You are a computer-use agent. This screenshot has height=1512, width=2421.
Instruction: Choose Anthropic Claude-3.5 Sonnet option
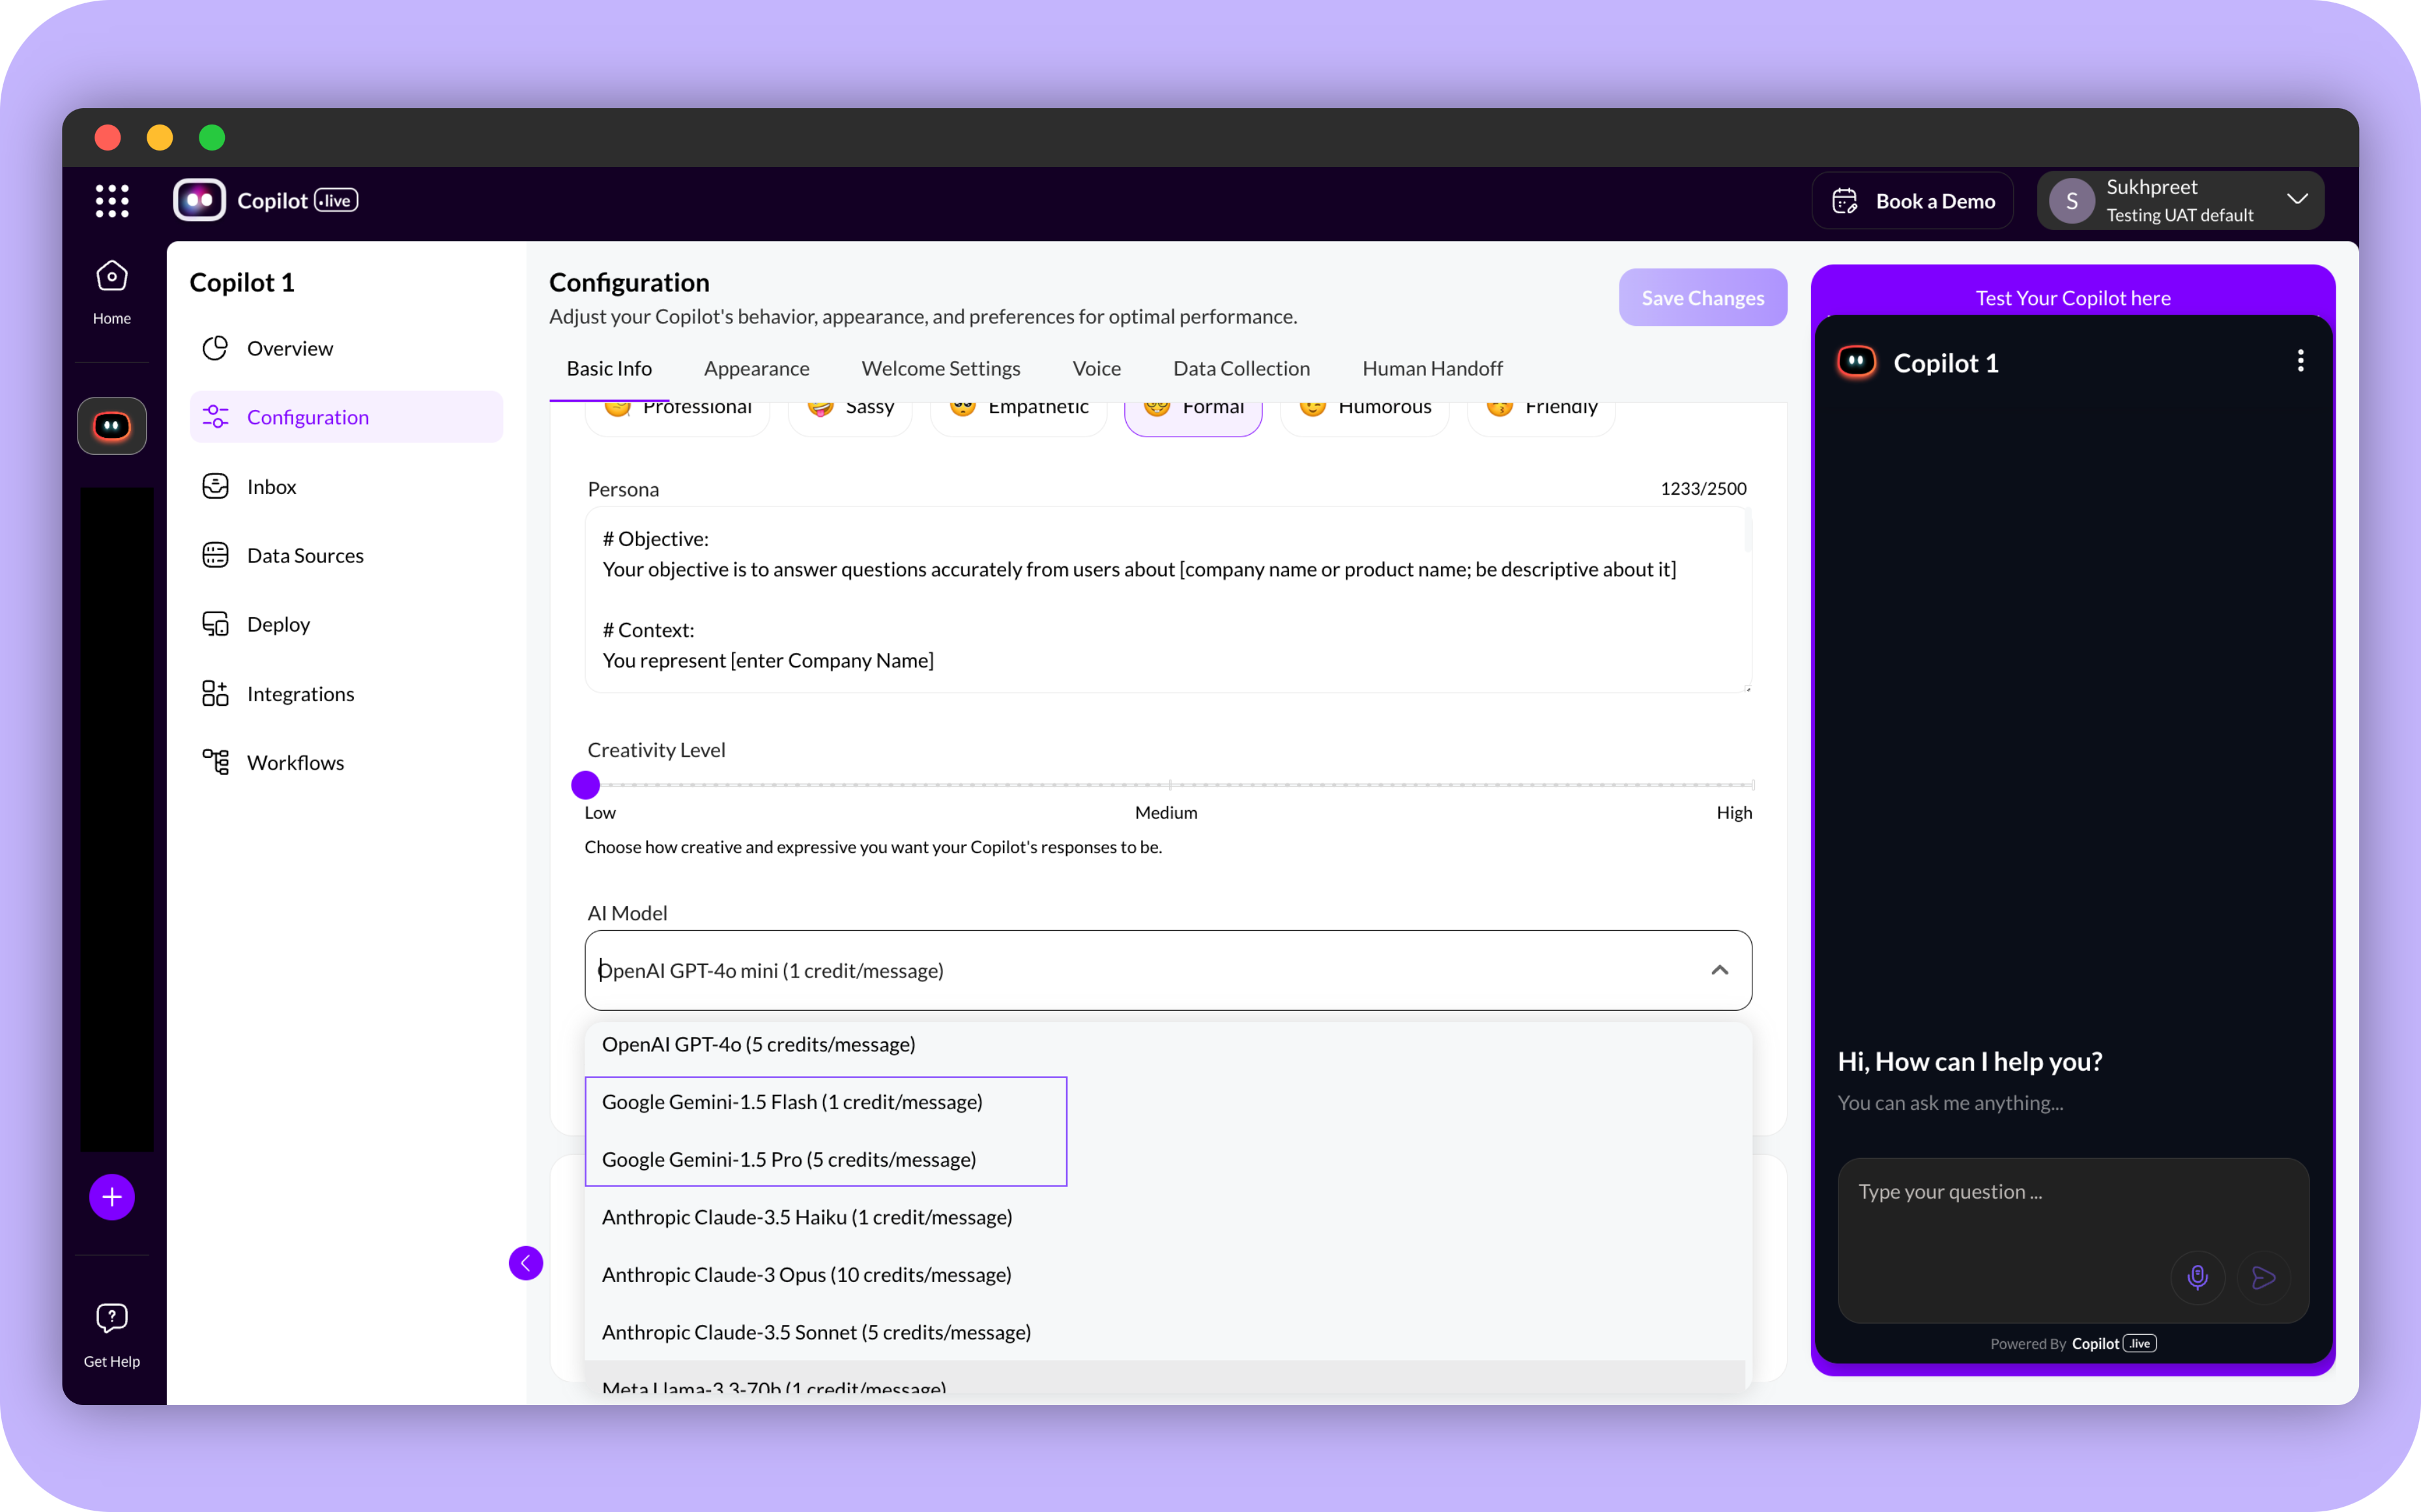[x=816, y=1332]
